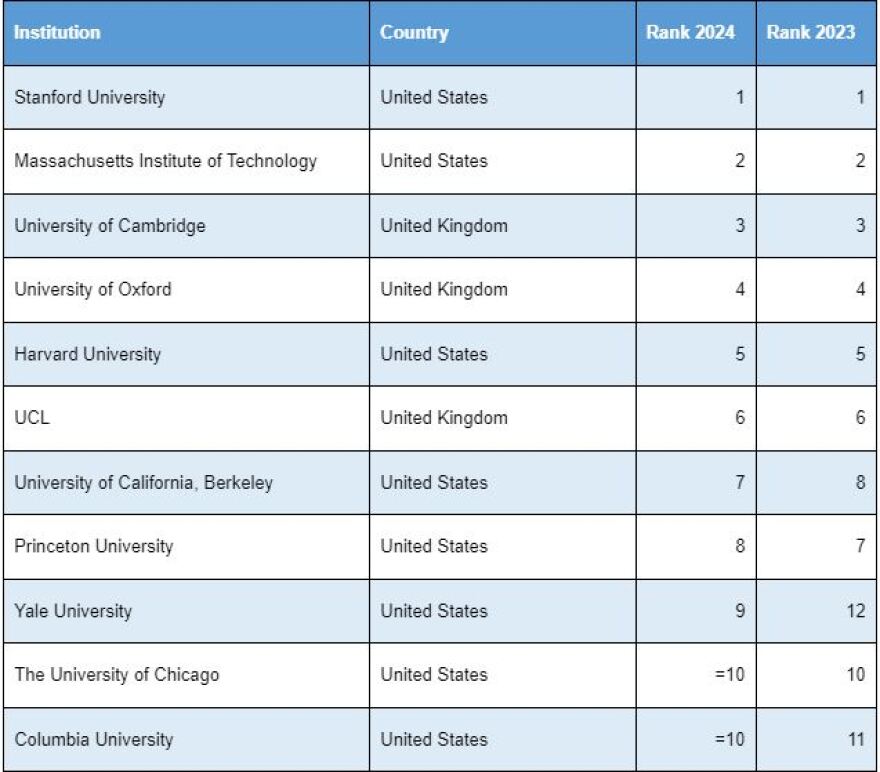This screenshot has height=772, width=880.
Task: Select the University of Oxford cell
Action: pos(93,289)
